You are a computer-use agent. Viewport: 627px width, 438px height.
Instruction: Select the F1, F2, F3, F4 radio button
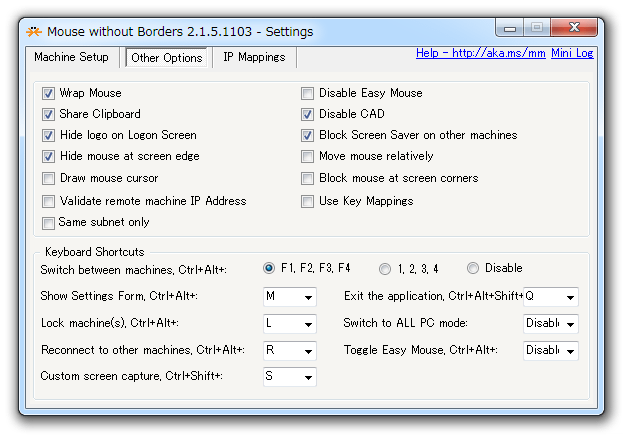[x=269, y=268]
